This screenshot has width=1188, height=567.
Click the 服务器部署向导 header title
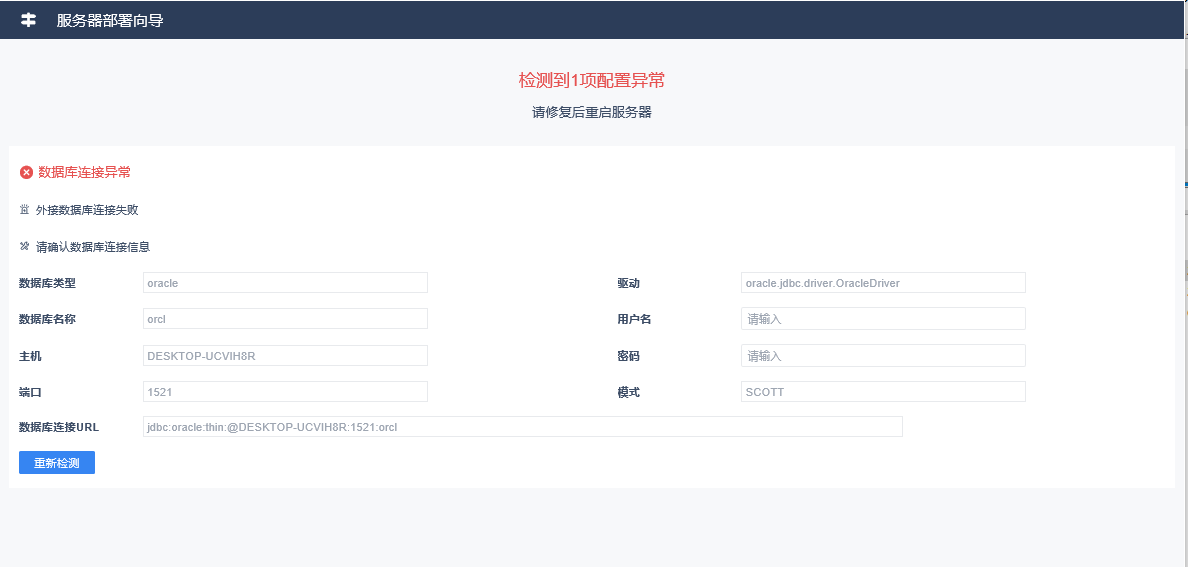coord(111,20)
